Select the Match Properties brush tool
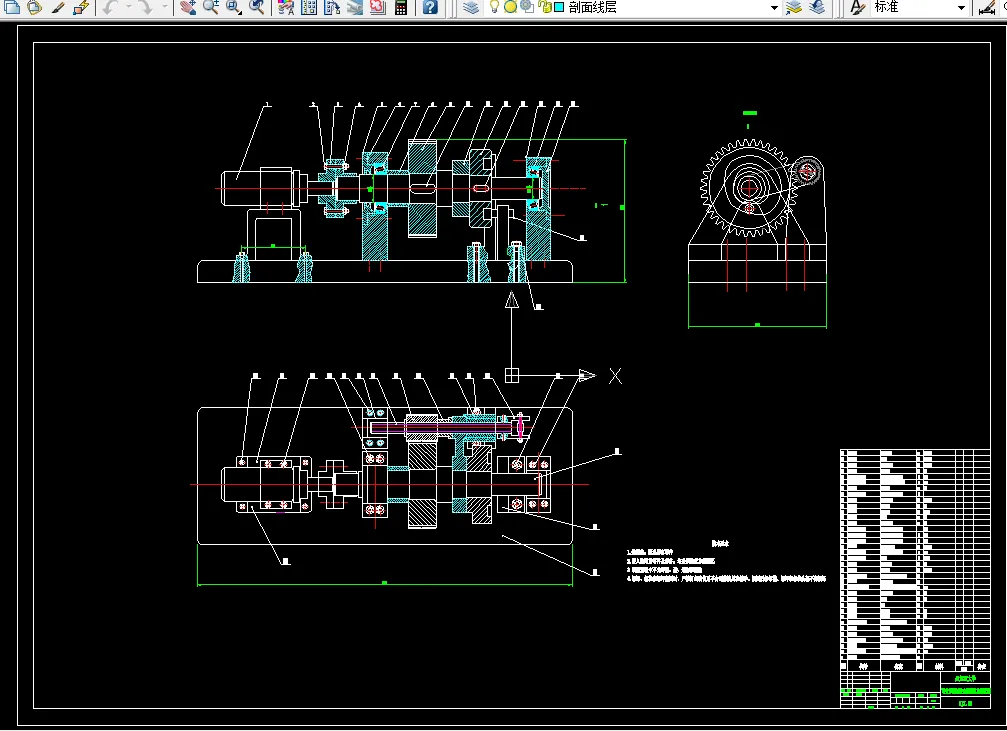Screen dimensions: 1007x731 [58, 7]
